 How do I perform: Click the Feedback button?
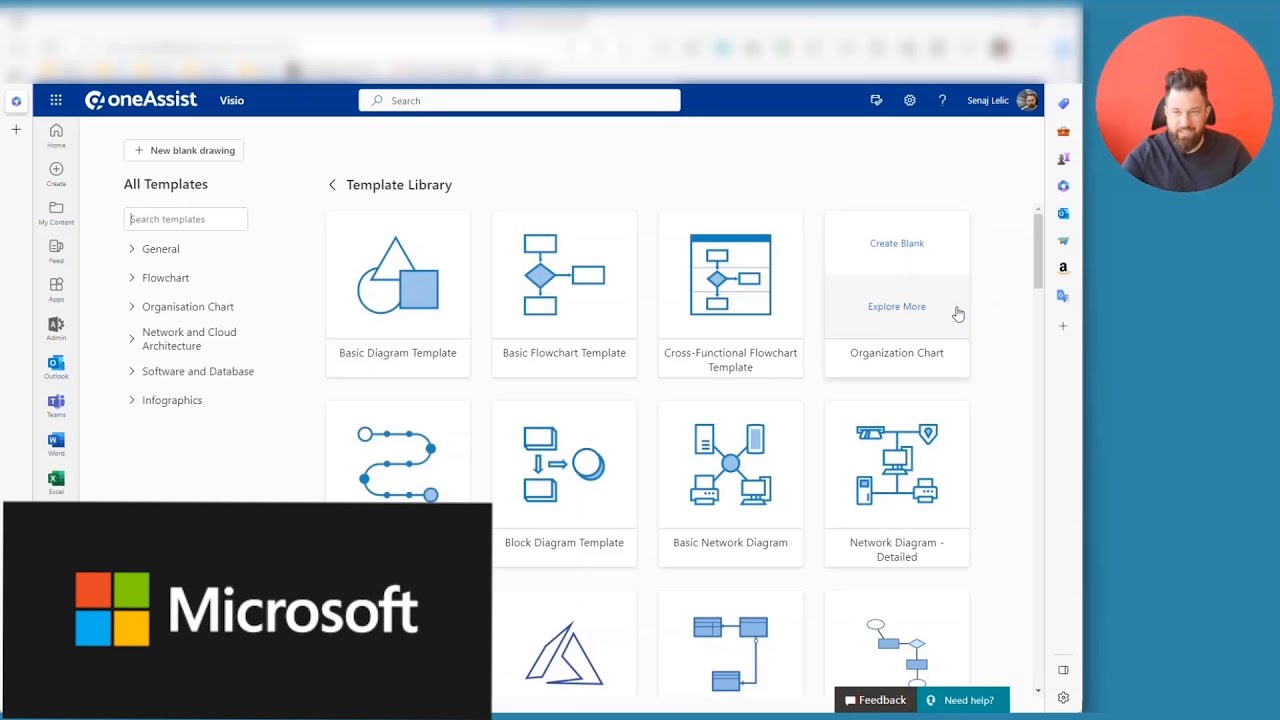coord(875,700)
